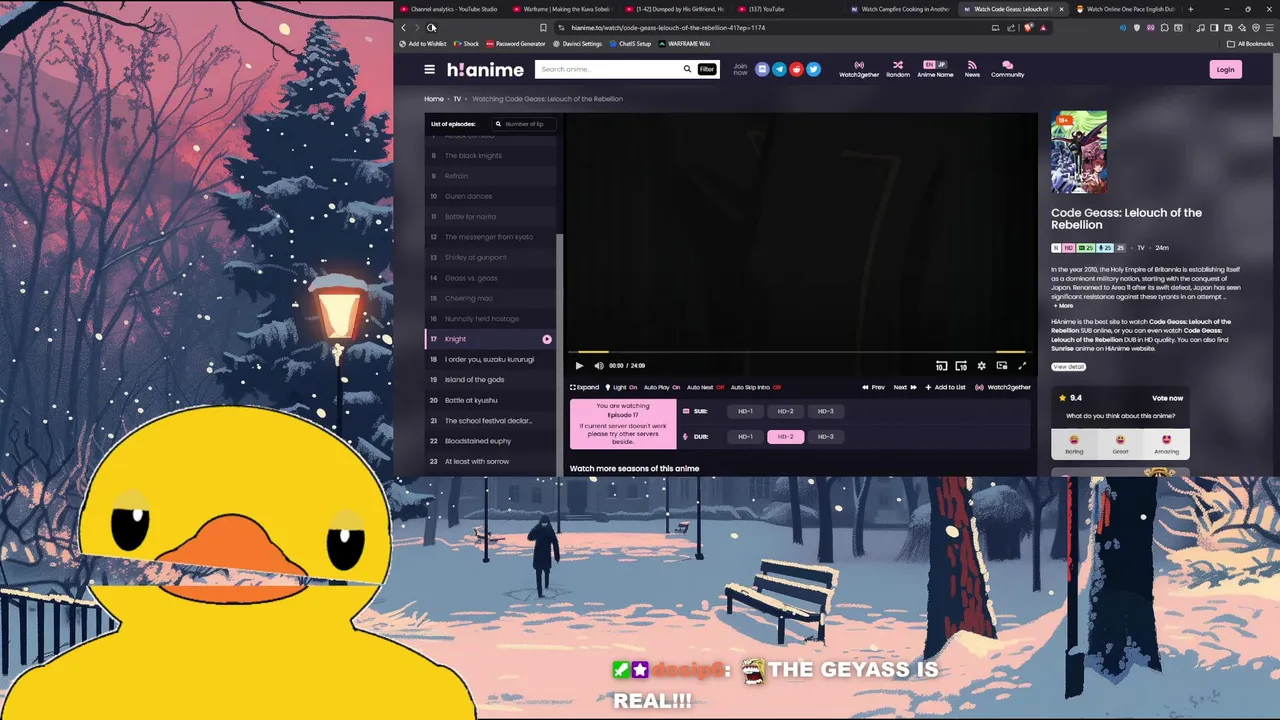The height and width of the screenshot is (720, 1280).
Task: Click Vote now link
Action: coord(1167,398)
